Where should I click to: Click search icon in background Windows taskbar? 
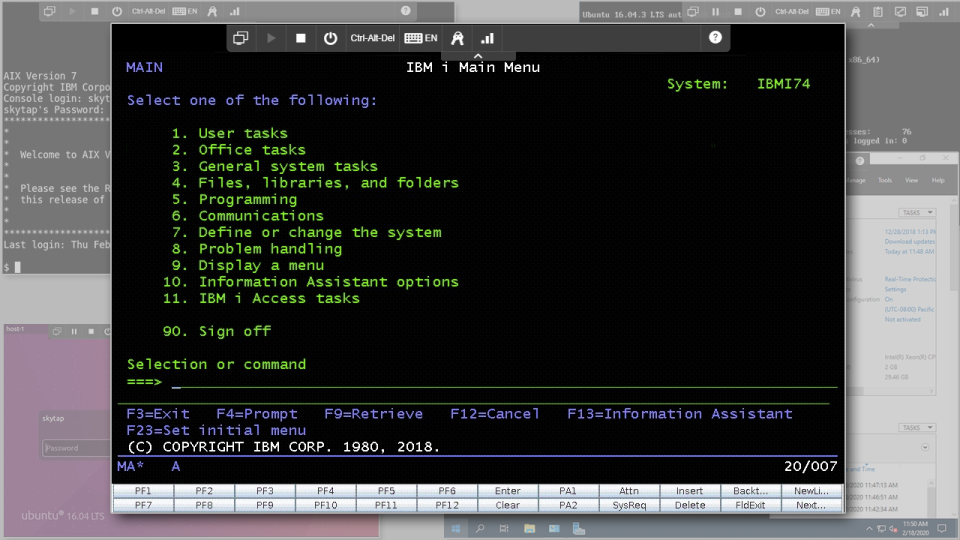[480, 528]
